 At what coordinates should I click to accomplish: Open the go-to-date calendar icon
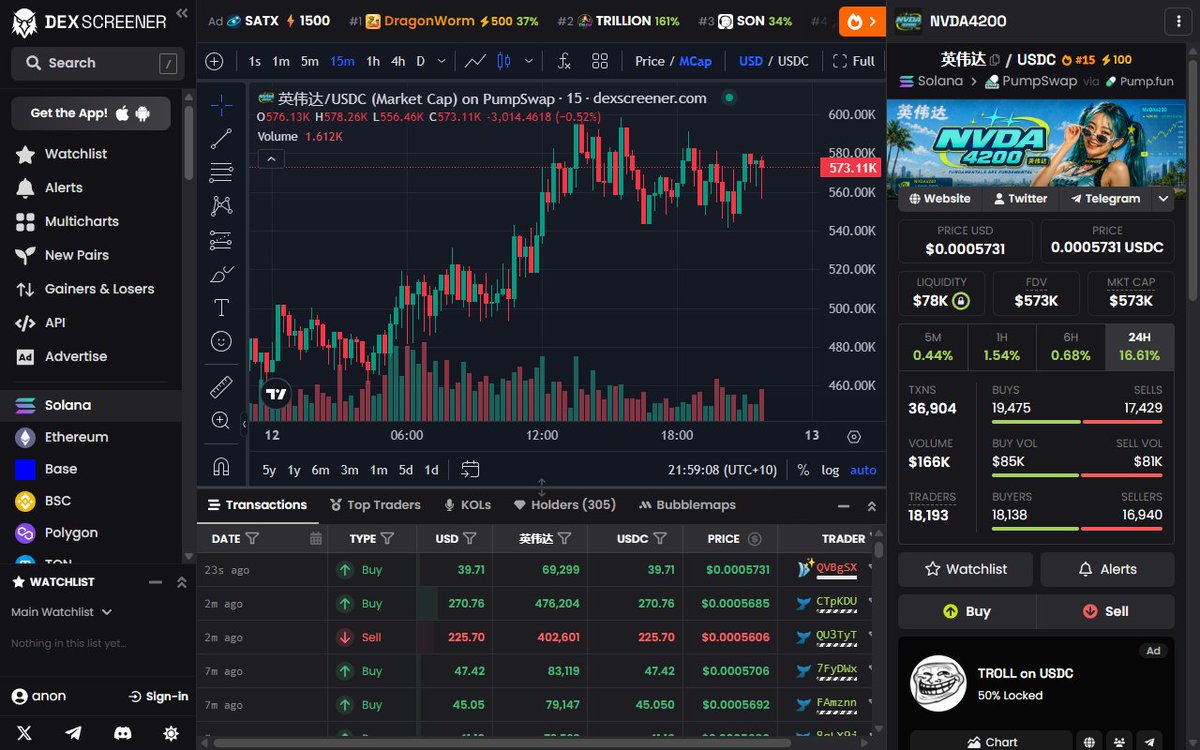pyautogui.click(x=470, y=469)
